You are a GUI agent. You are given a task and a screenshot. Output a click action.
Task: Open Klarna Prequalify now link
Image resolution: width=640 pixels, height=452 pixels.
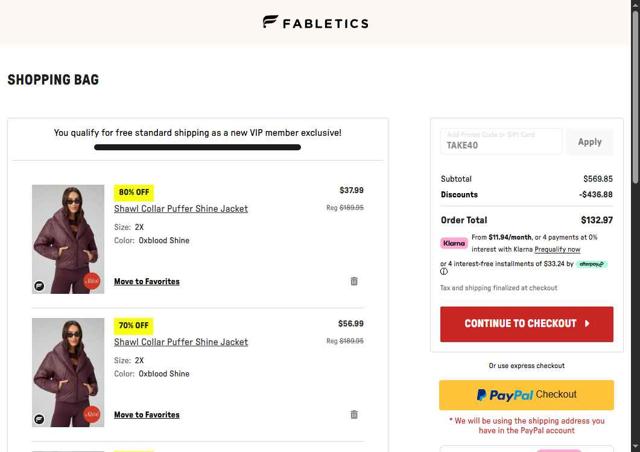click(557, 249)
